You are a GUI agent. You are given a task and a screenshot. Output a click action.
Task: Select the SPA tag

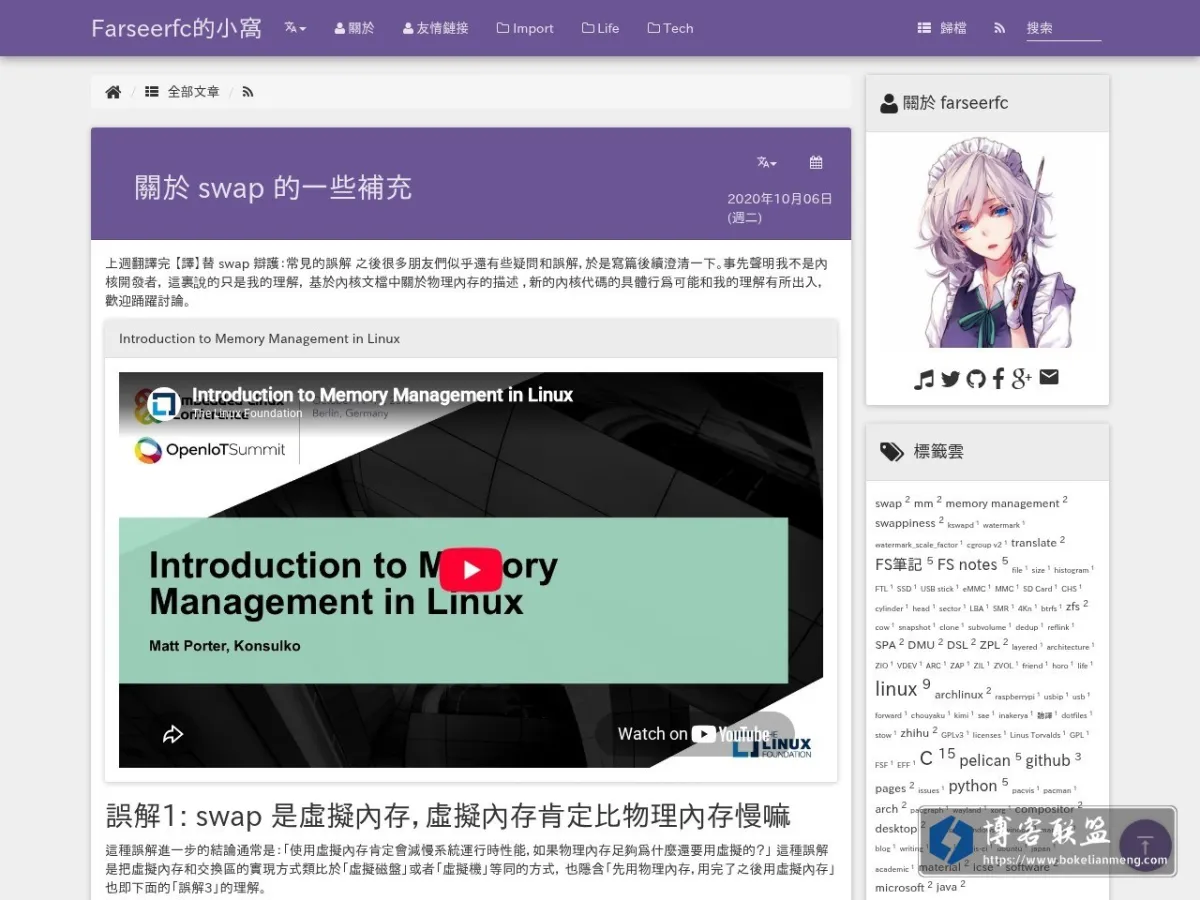pyautogui.click(x=885, y=645)
